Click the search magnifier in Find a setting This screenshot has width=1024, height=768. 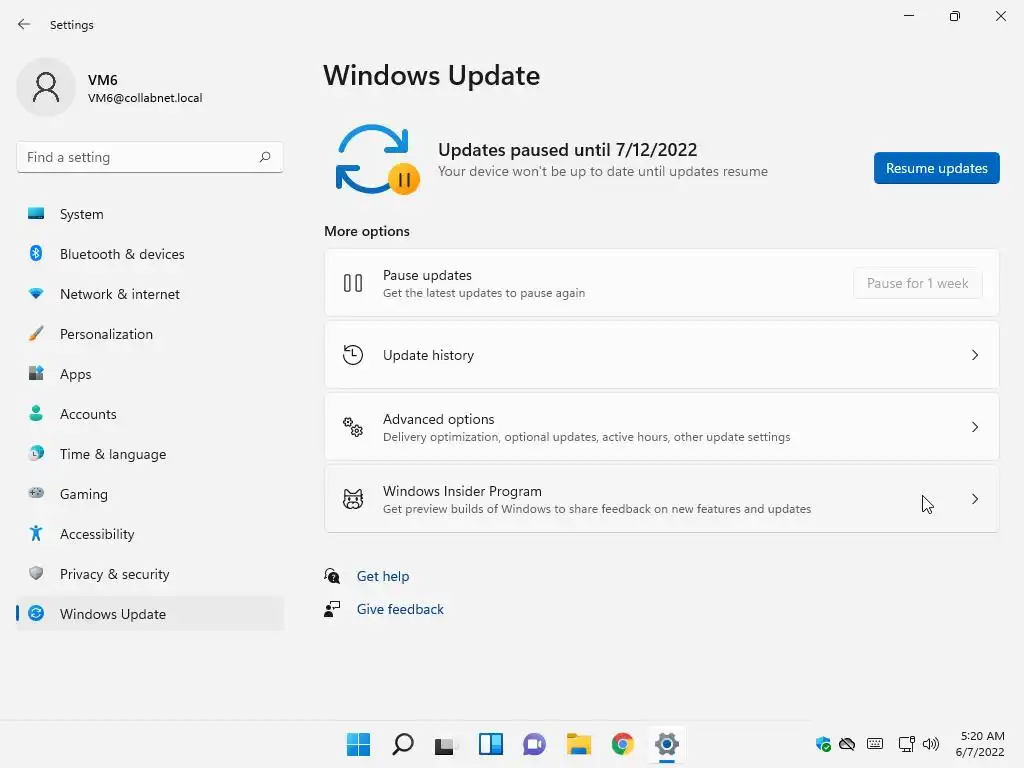tap(264, 157)
